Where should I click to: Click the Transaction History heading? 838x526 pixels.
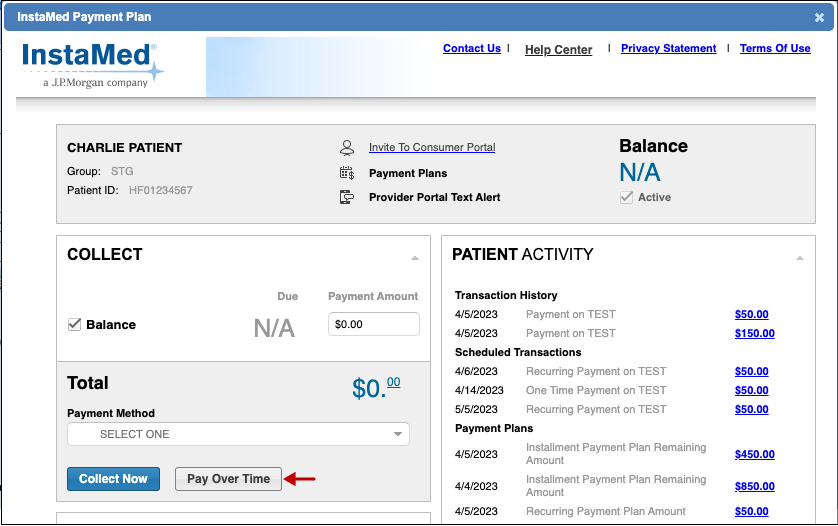pyautogui.click(x=506, y=295)
